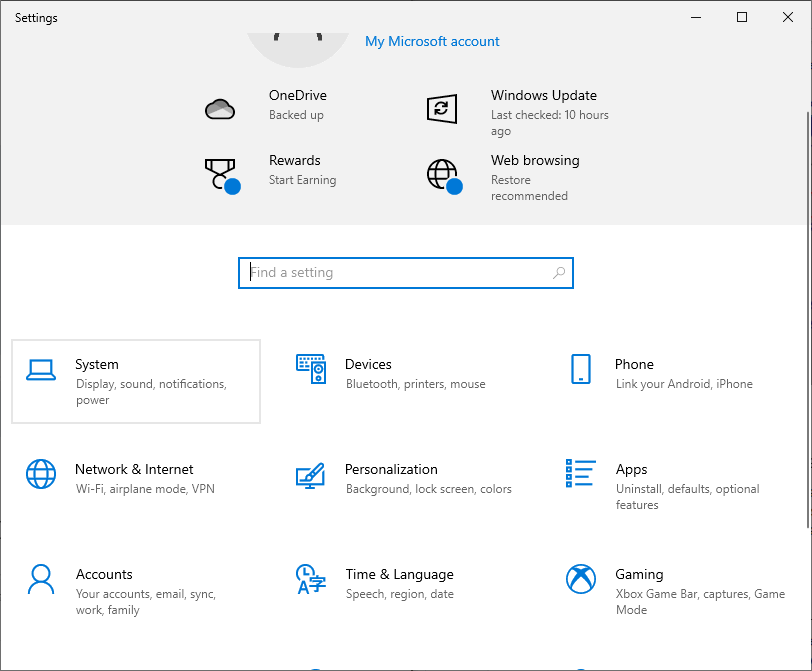
Task: Open the Windows Update status text
Action: point(549,123)
